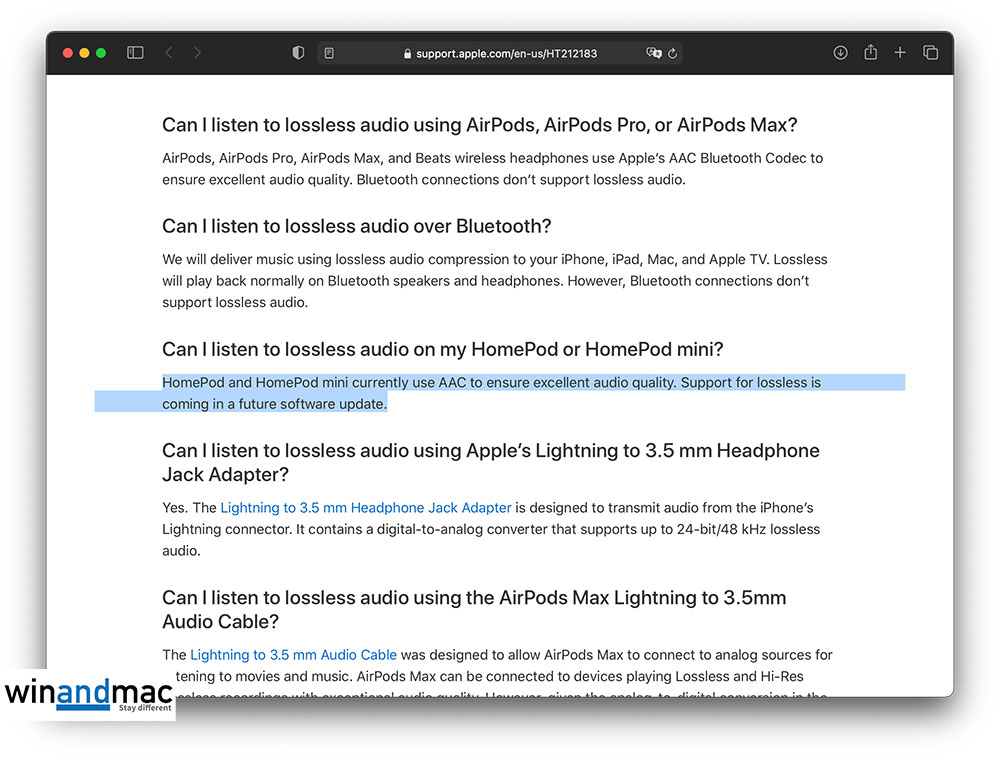Image resolution: width=1000 pixels, height=758 pixels.
Task: Open the Privacy Report shield icon
Action: [x=298, y=53]
